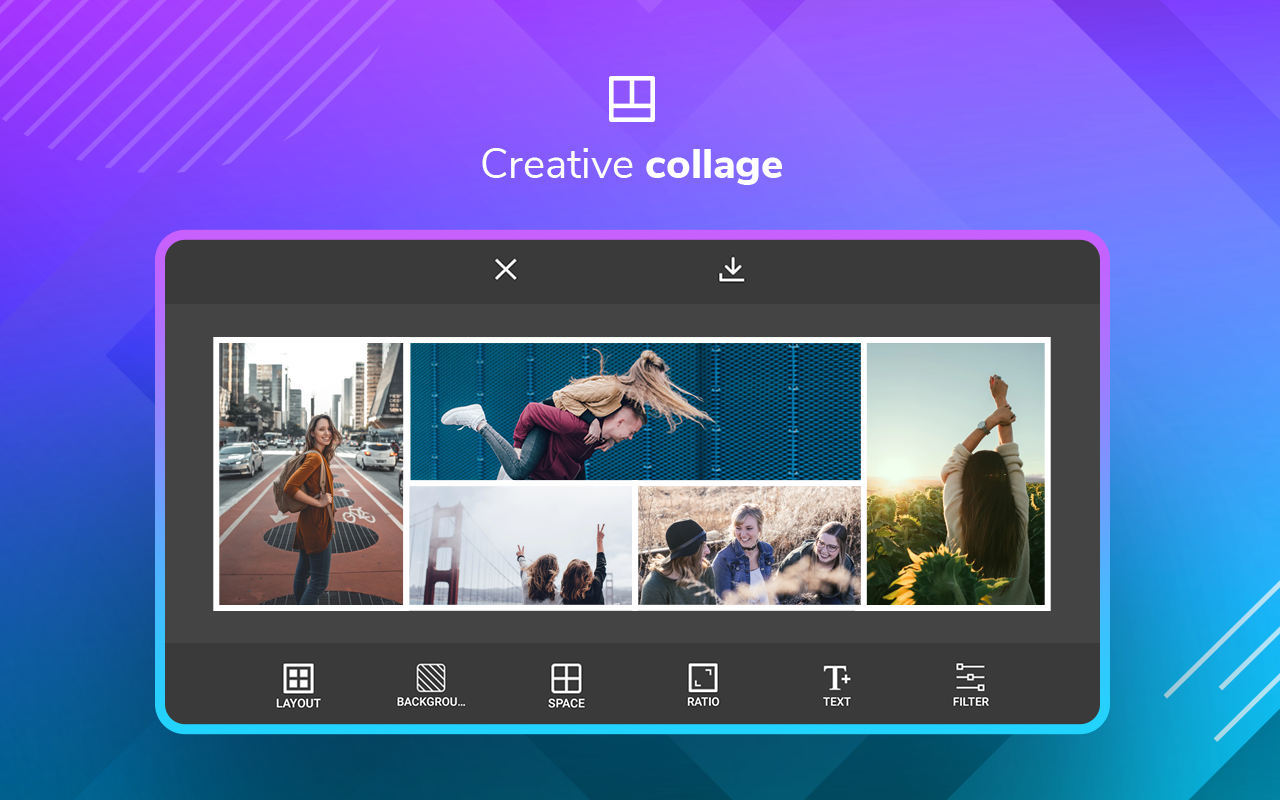1280x800 pixels.
Task: Click the "Creative collage" heading text
Action: point(632,165)
